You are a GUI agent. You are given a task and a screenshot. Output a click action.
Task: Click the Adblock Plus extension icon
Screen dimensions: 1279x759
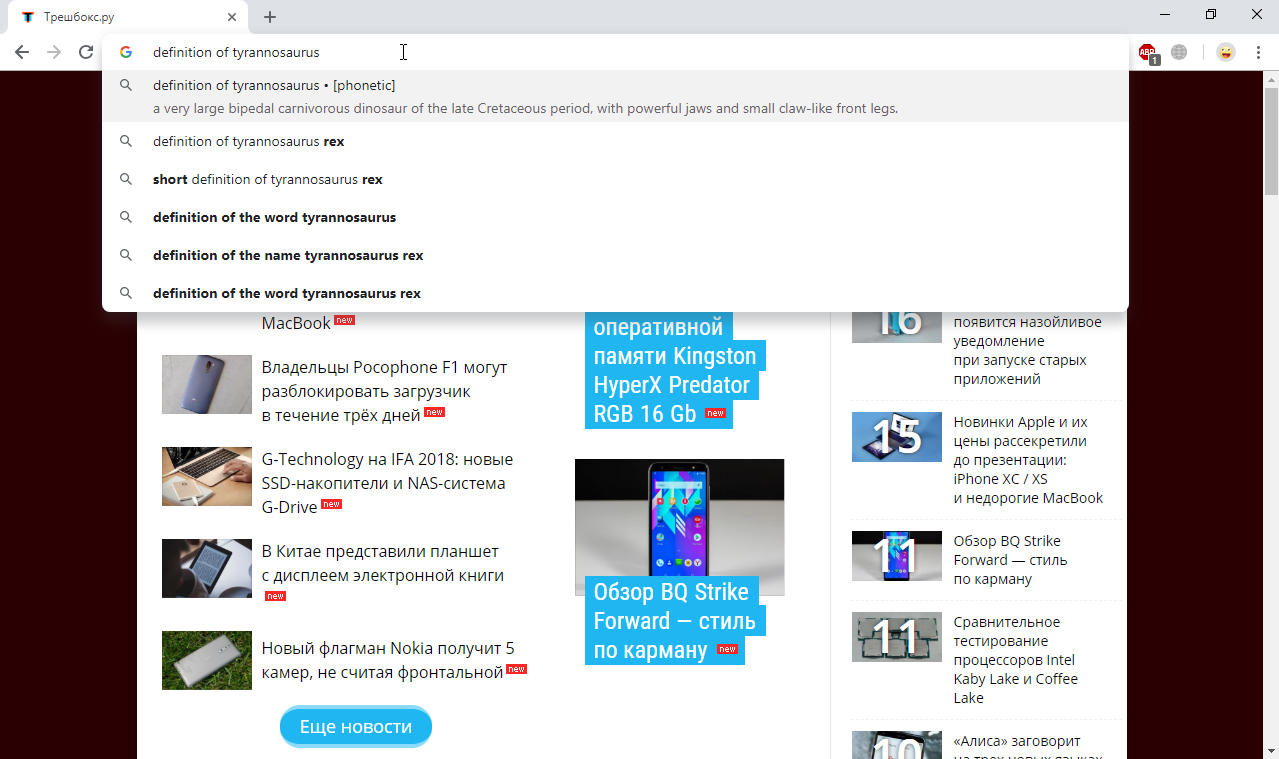[x=1147, y=52]
